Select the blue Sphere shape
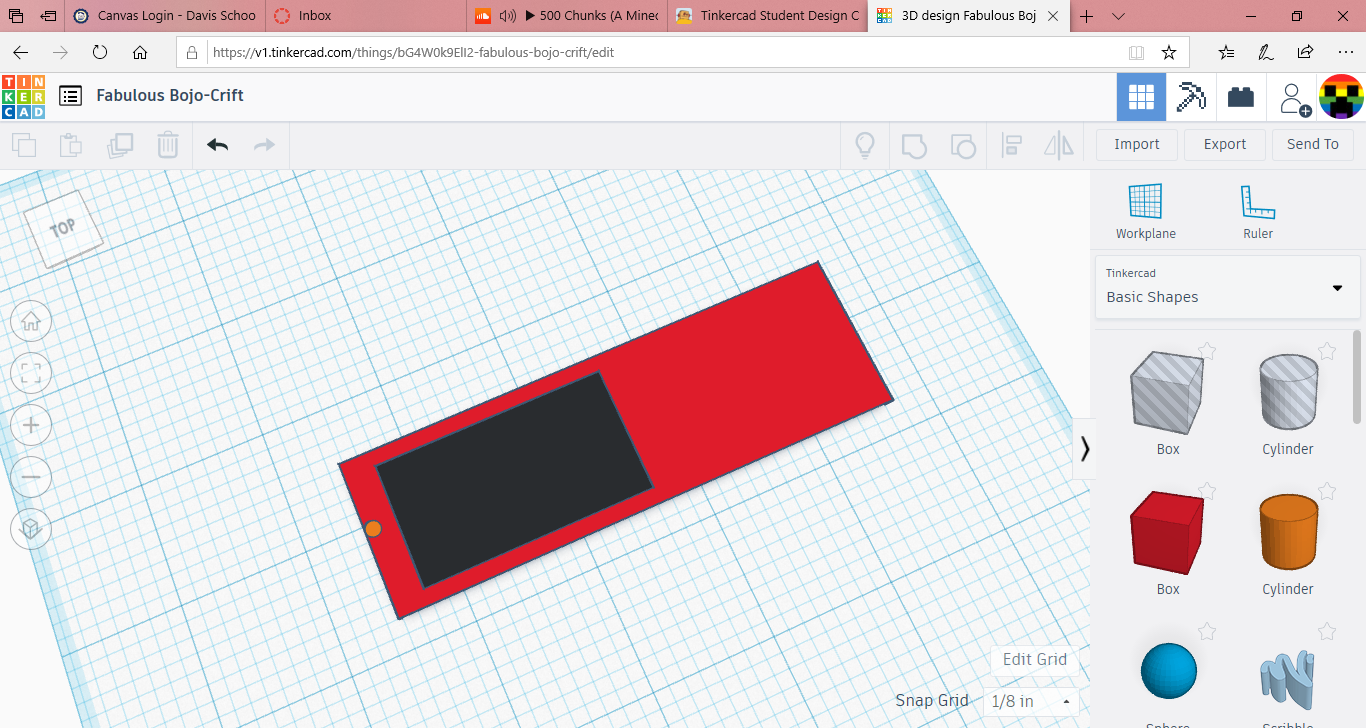 coord(1168,671)
